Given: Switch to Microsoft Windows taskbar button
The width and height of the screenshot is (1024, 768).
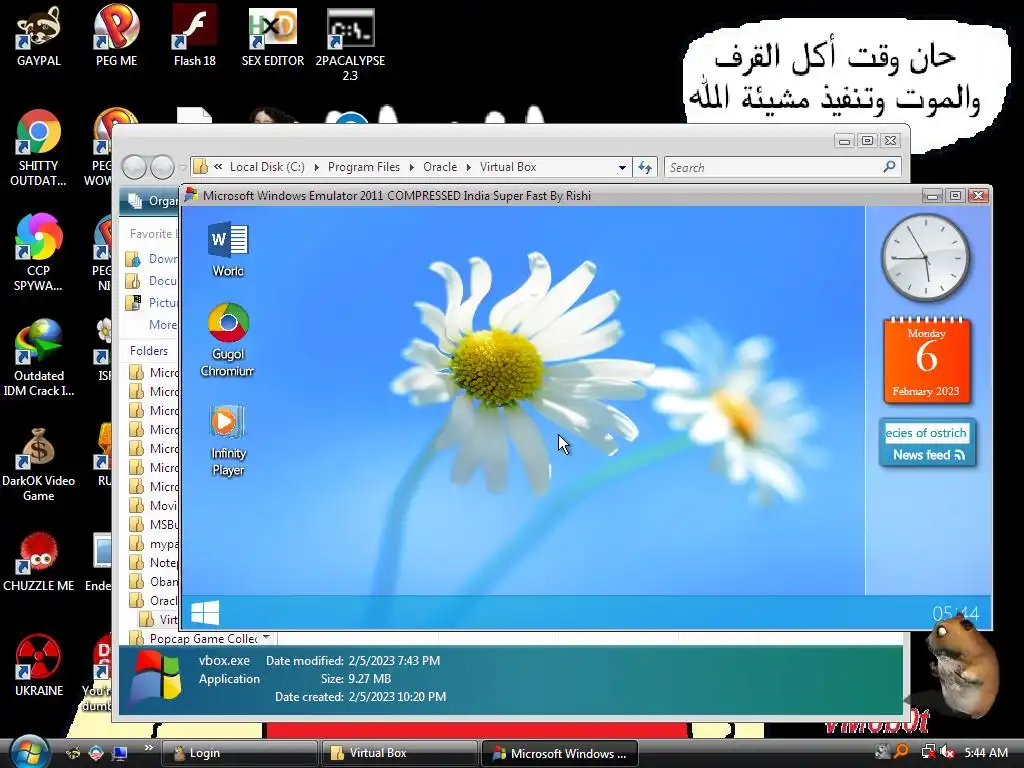Looking at the screenshot, I should click(x=559, y=753).
